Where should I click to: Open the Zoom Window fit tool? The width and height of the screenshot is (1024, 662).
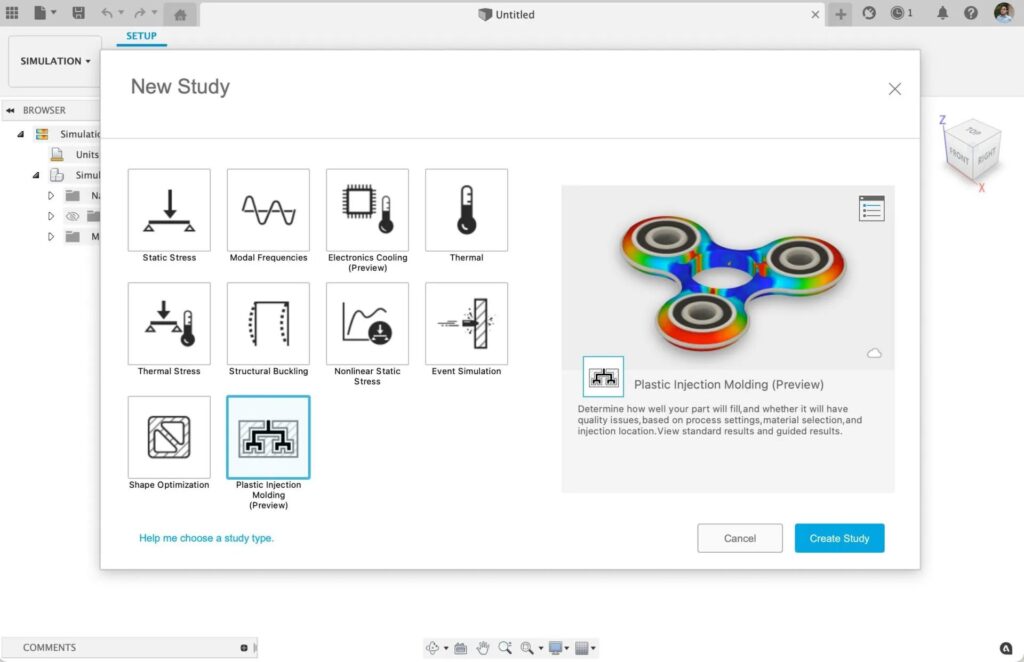527,648
